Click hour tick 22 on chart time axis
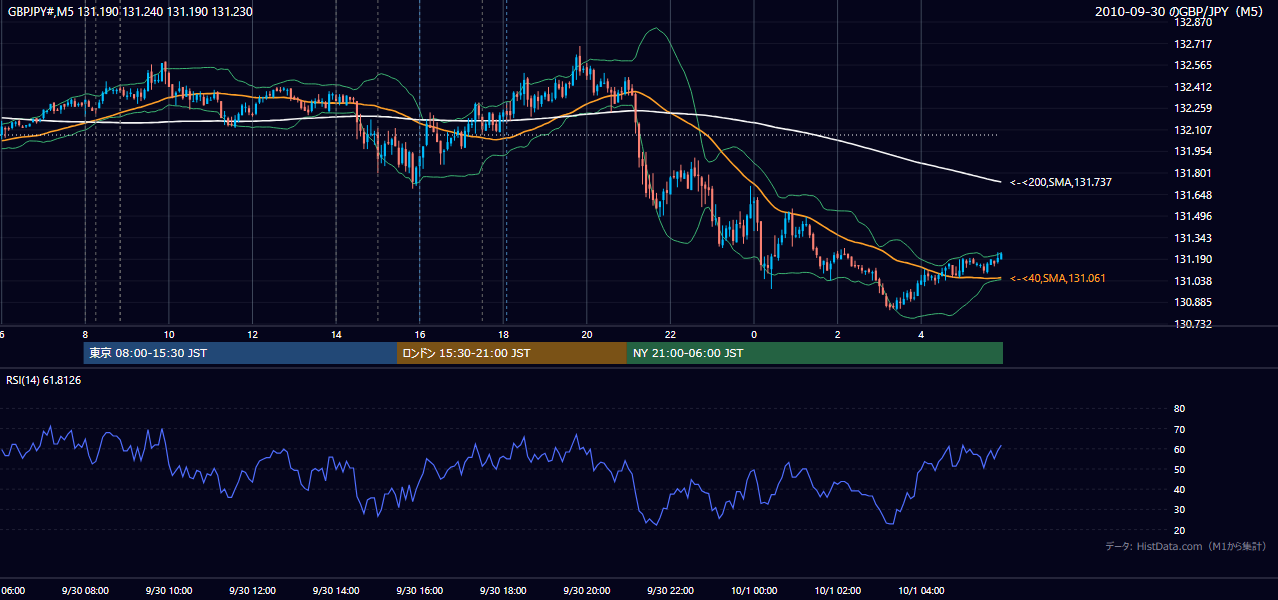 click(670, 334)
